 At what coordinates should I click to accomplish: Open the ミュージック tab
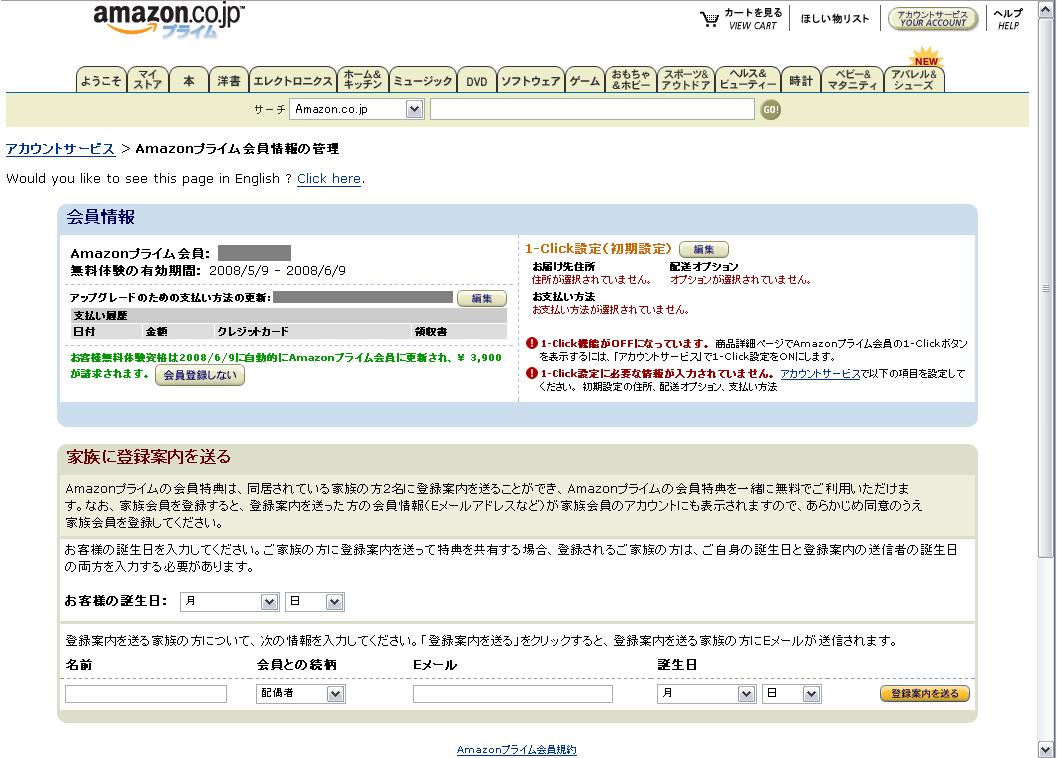[x=423, y=80]
